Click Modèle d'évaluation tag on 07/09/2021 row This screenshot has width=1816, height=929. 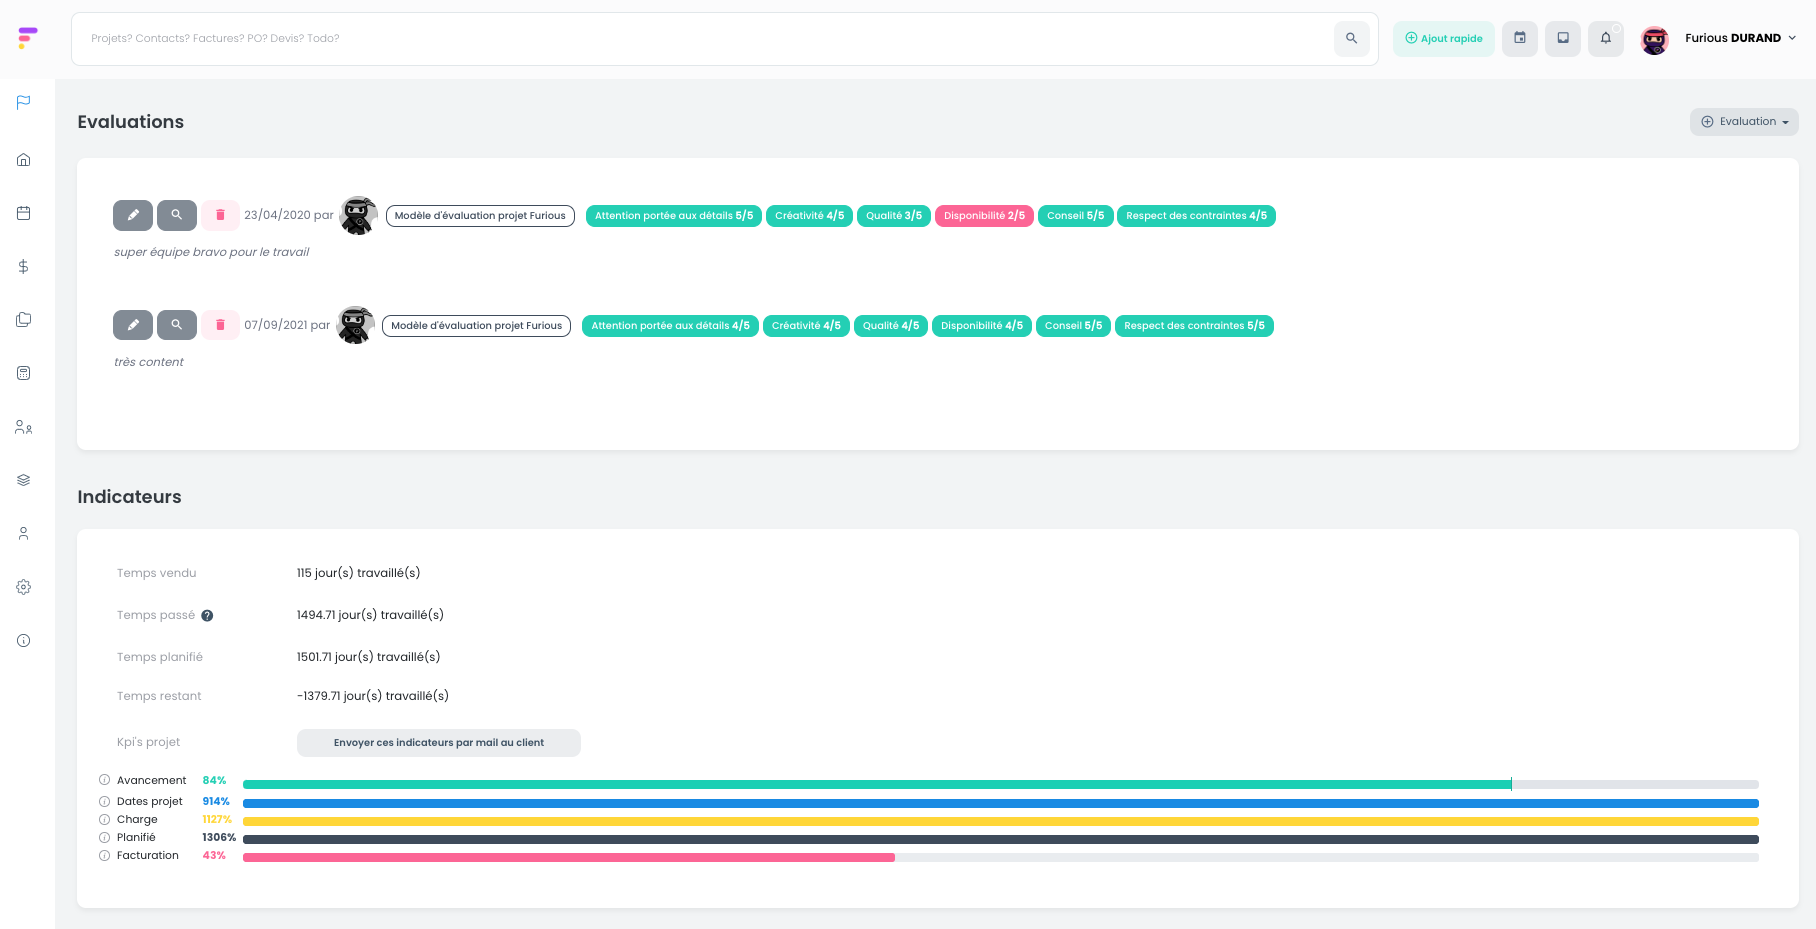pos(477,326)
